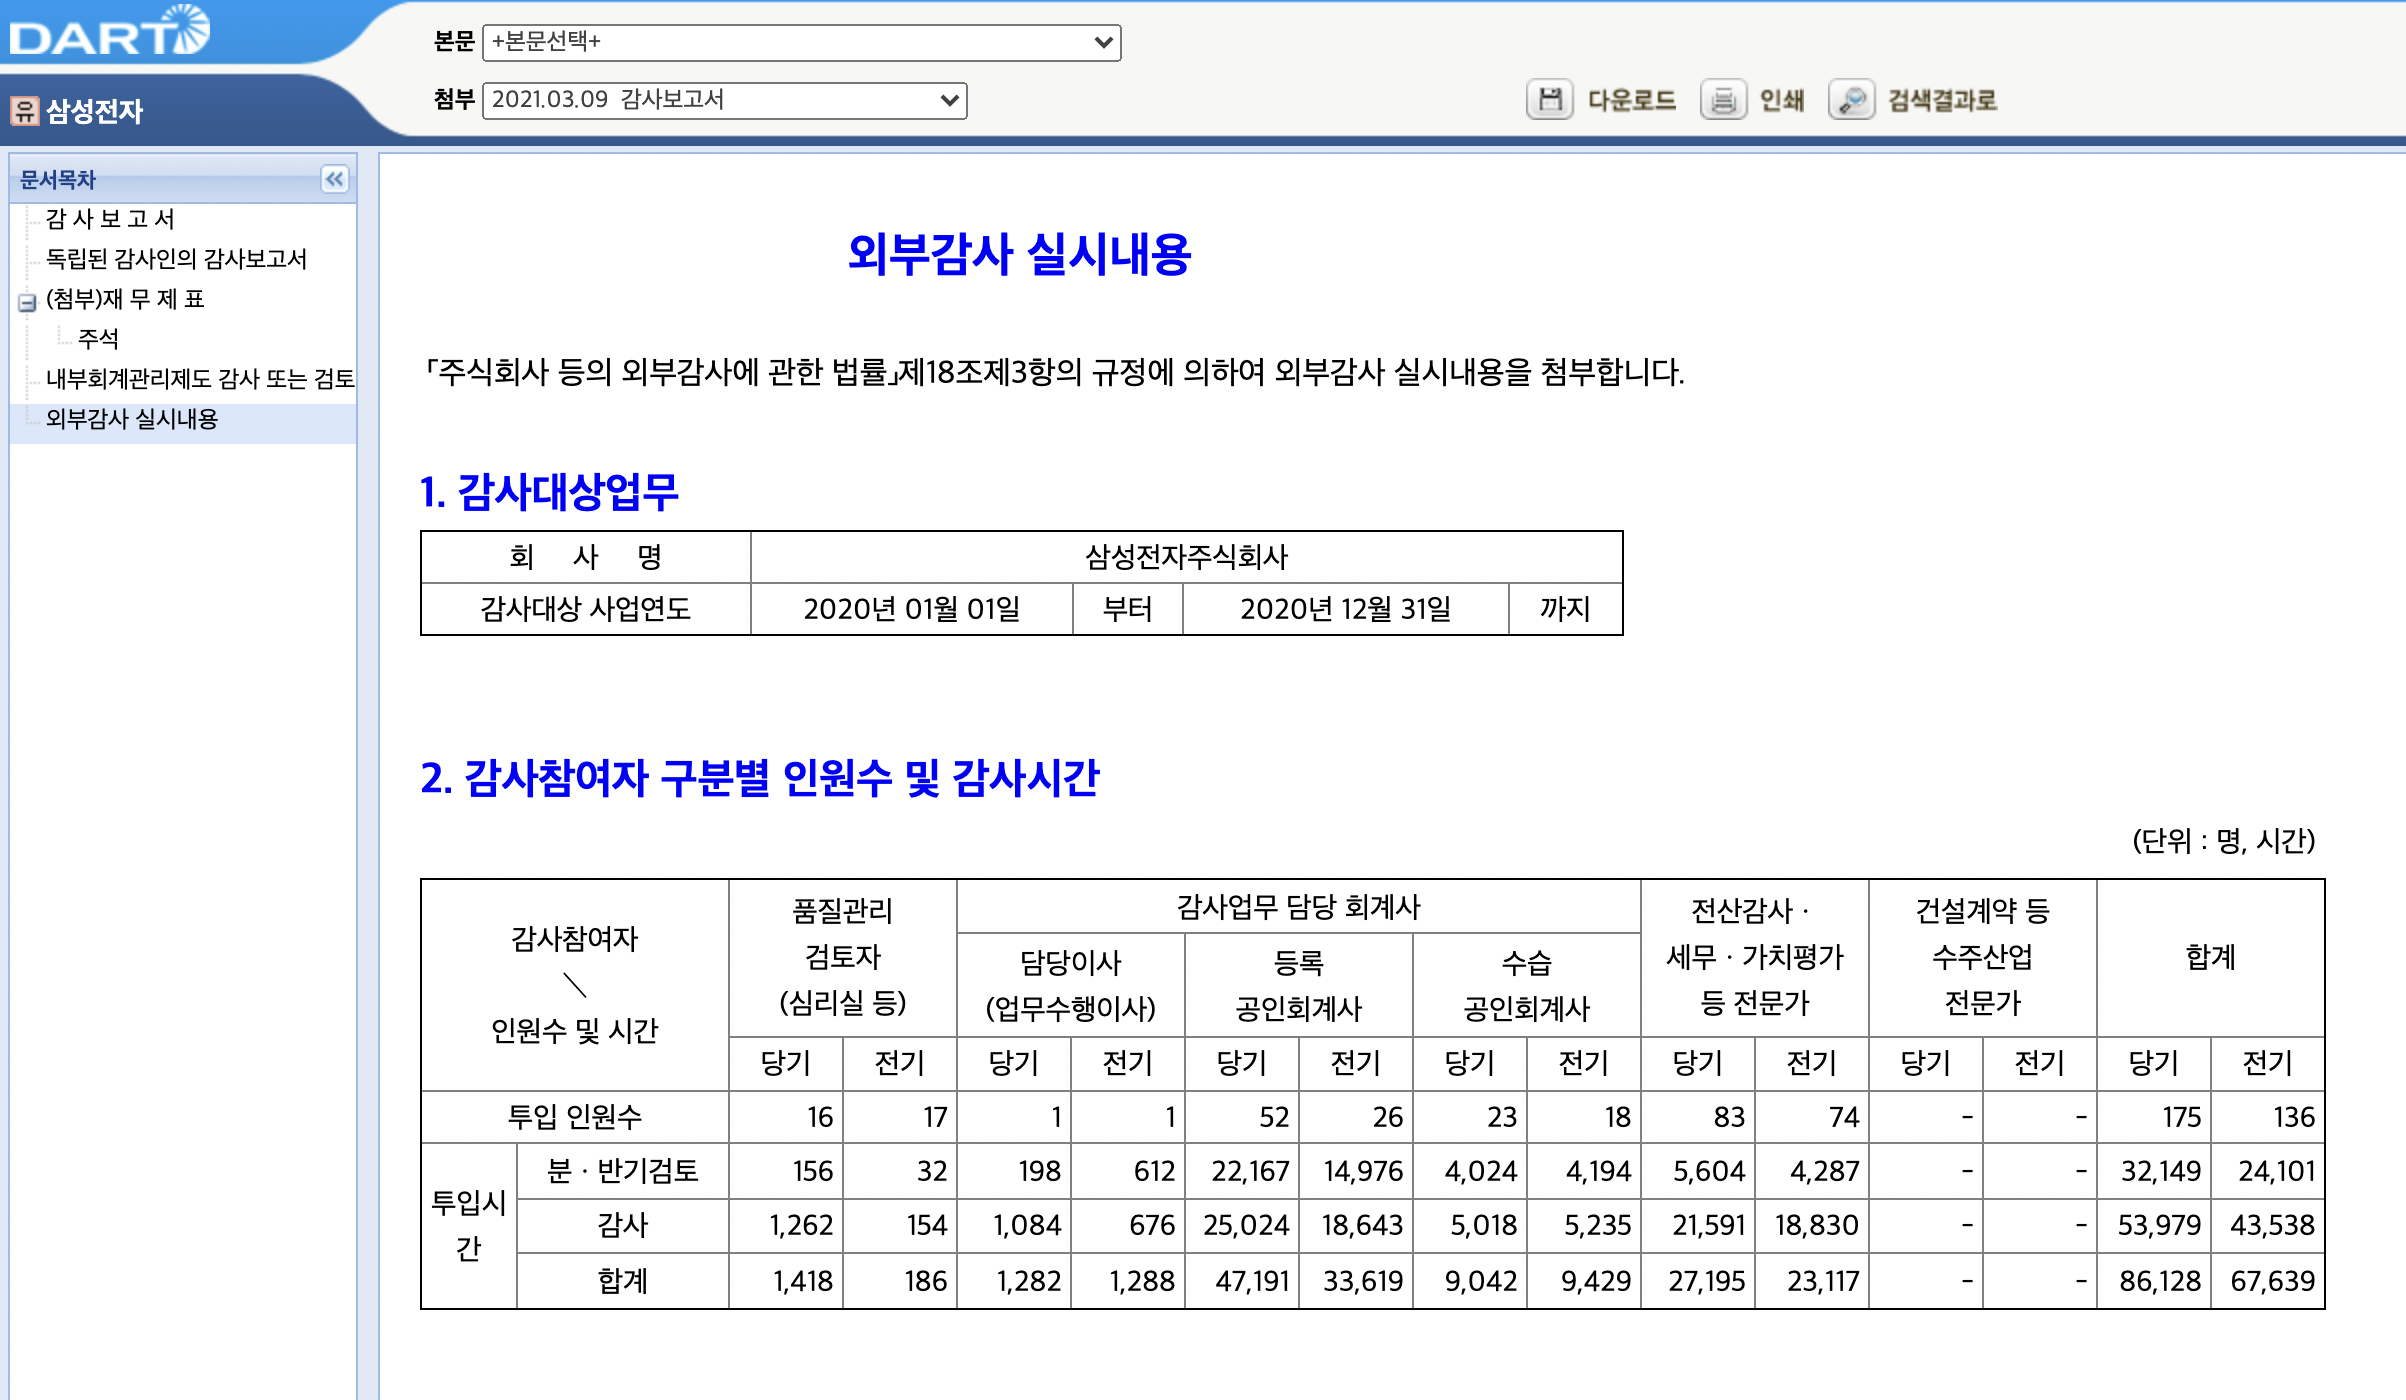Click the value 27,195
2406x1400 pixels.
1706,1281
